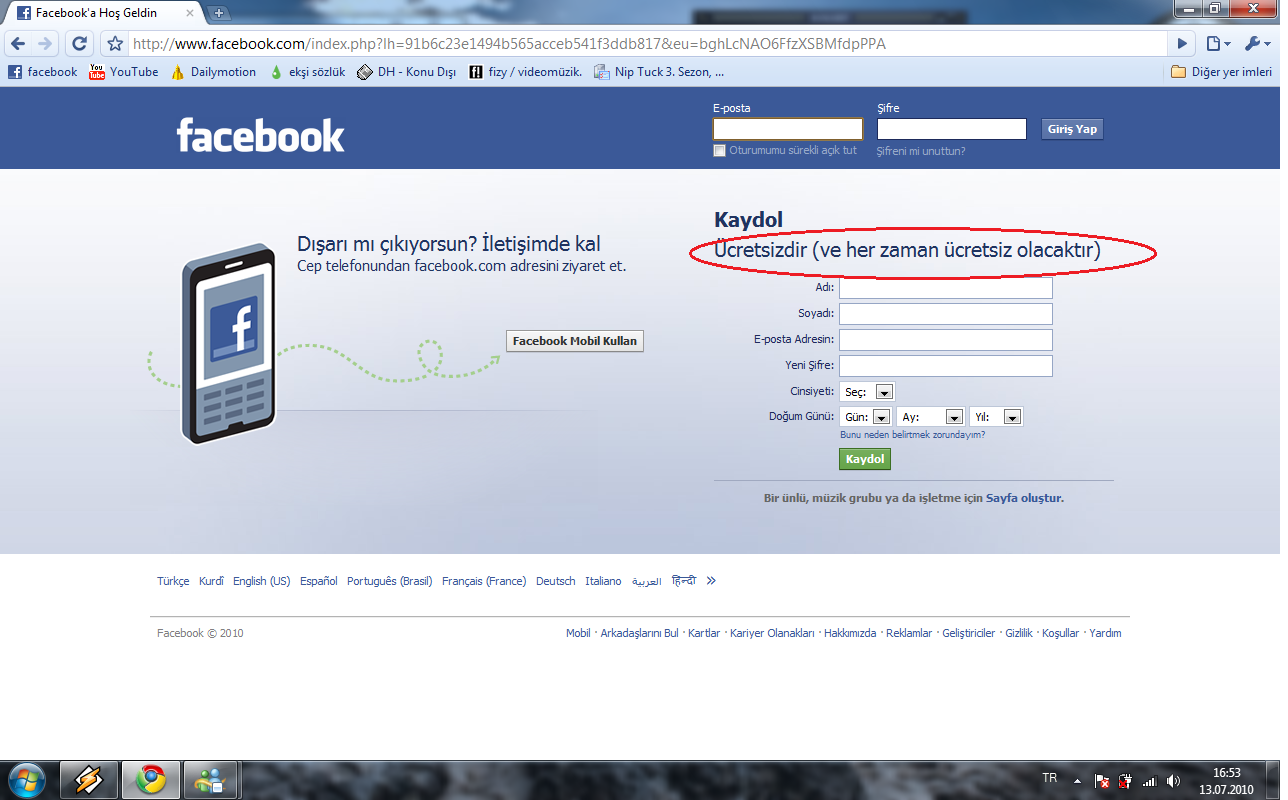1288x800 pixels.
Task: Click the 'Facebook Mobil Kullan' button
Action: (574, 341)
